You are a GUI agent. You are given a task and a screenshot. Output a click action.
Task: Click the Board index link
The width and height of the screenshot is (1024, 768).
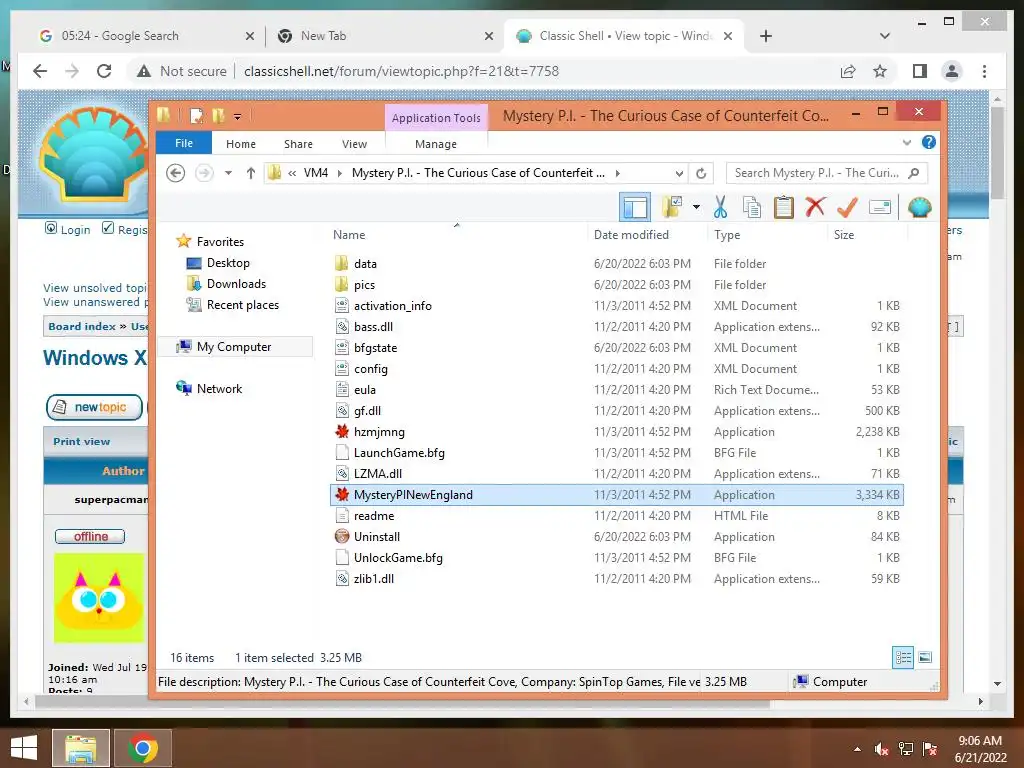point(82,326)
